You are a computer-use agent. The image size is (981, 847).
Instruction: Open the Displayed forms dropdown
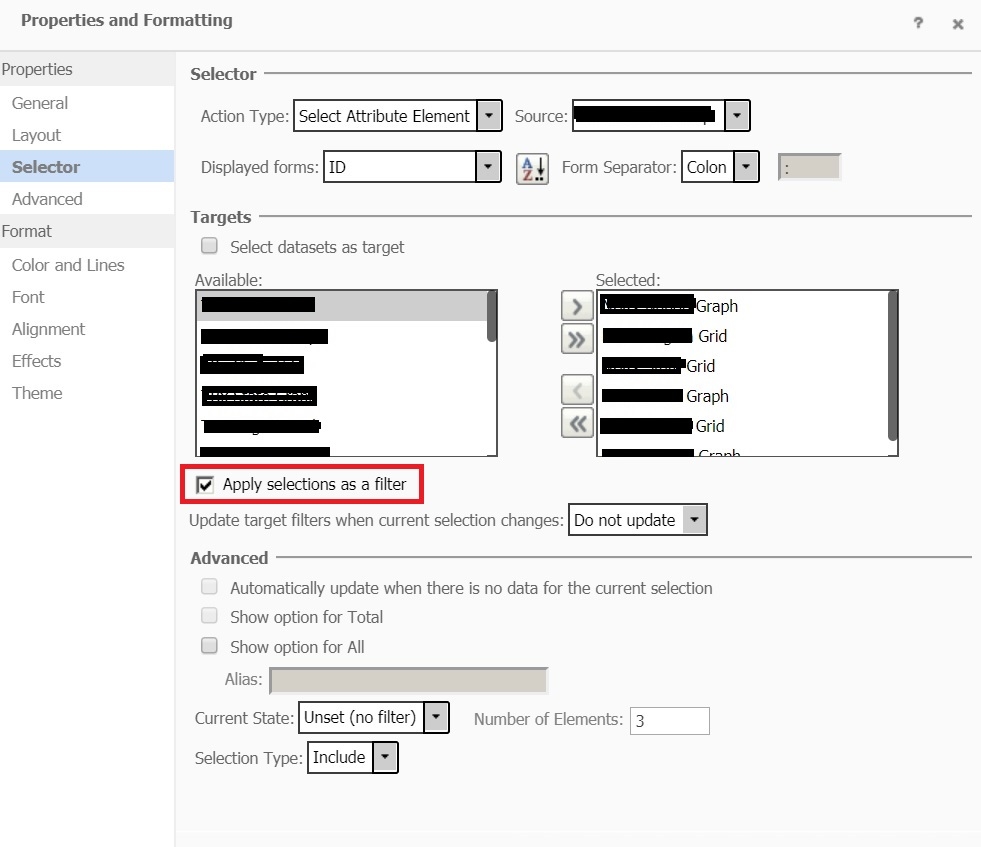[x=488, y=167]
